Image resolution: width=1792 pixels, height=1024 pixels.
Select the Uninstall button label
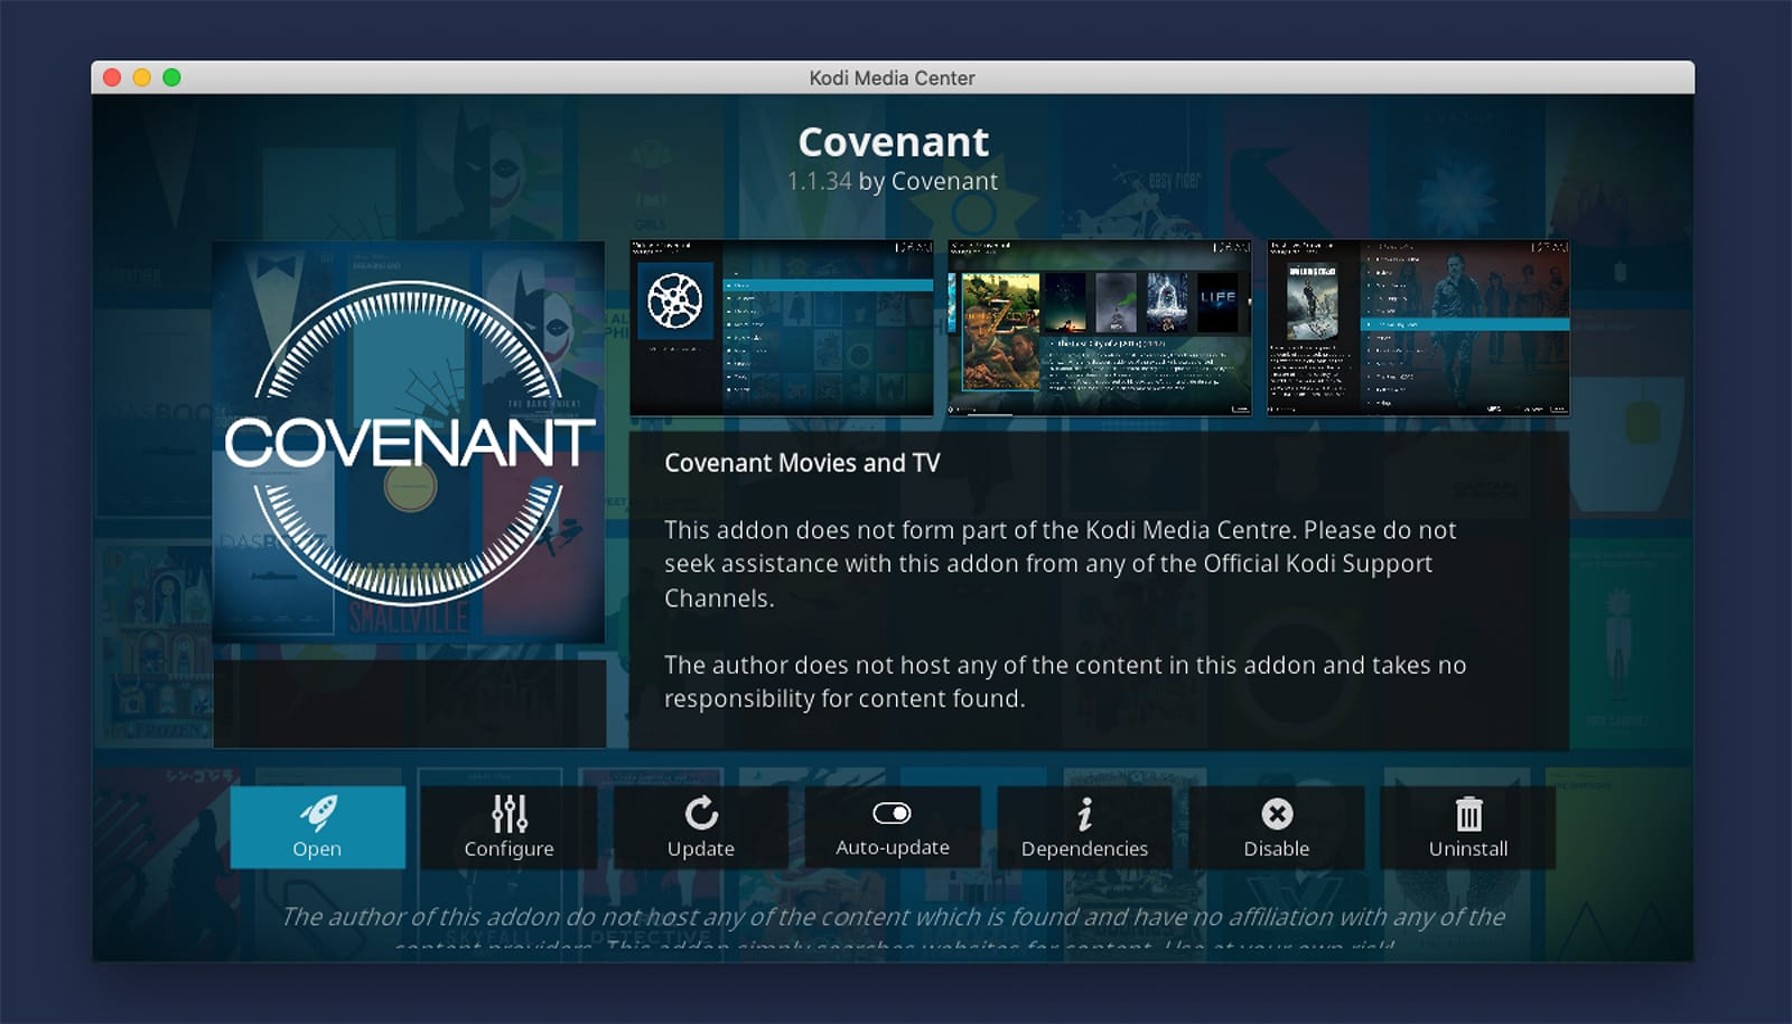(x=1468, y=849)
